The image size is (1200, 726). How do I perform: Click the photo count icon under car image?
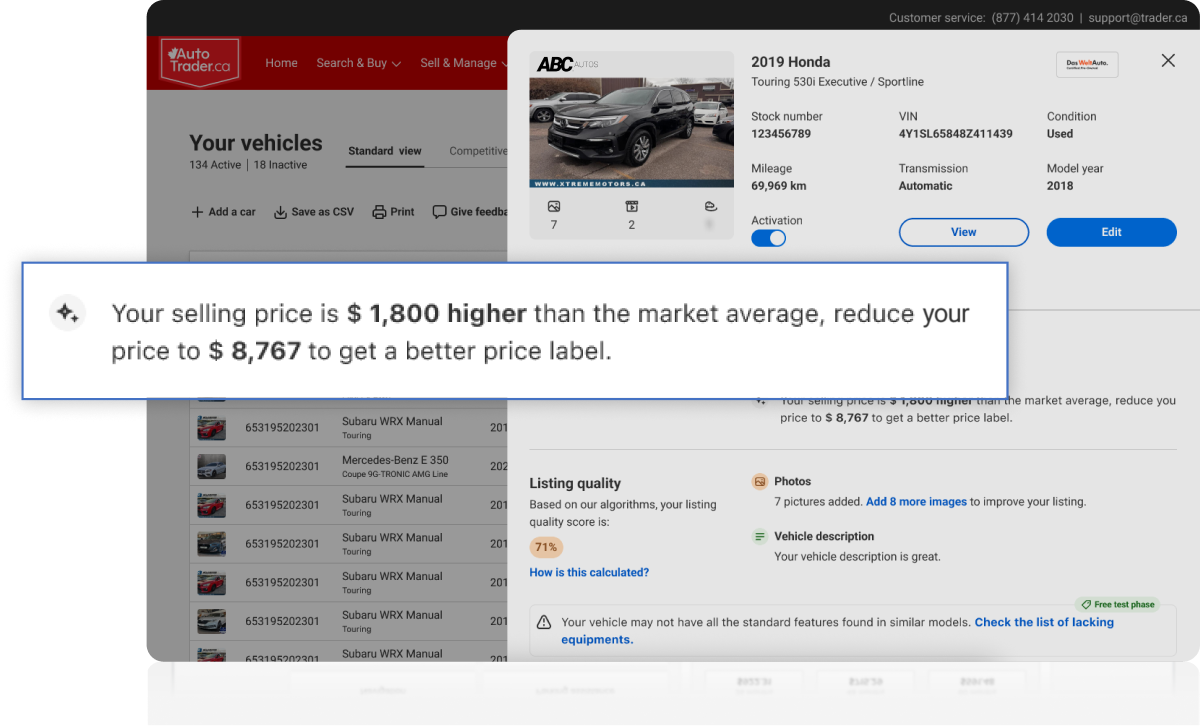tap(554, 207)
